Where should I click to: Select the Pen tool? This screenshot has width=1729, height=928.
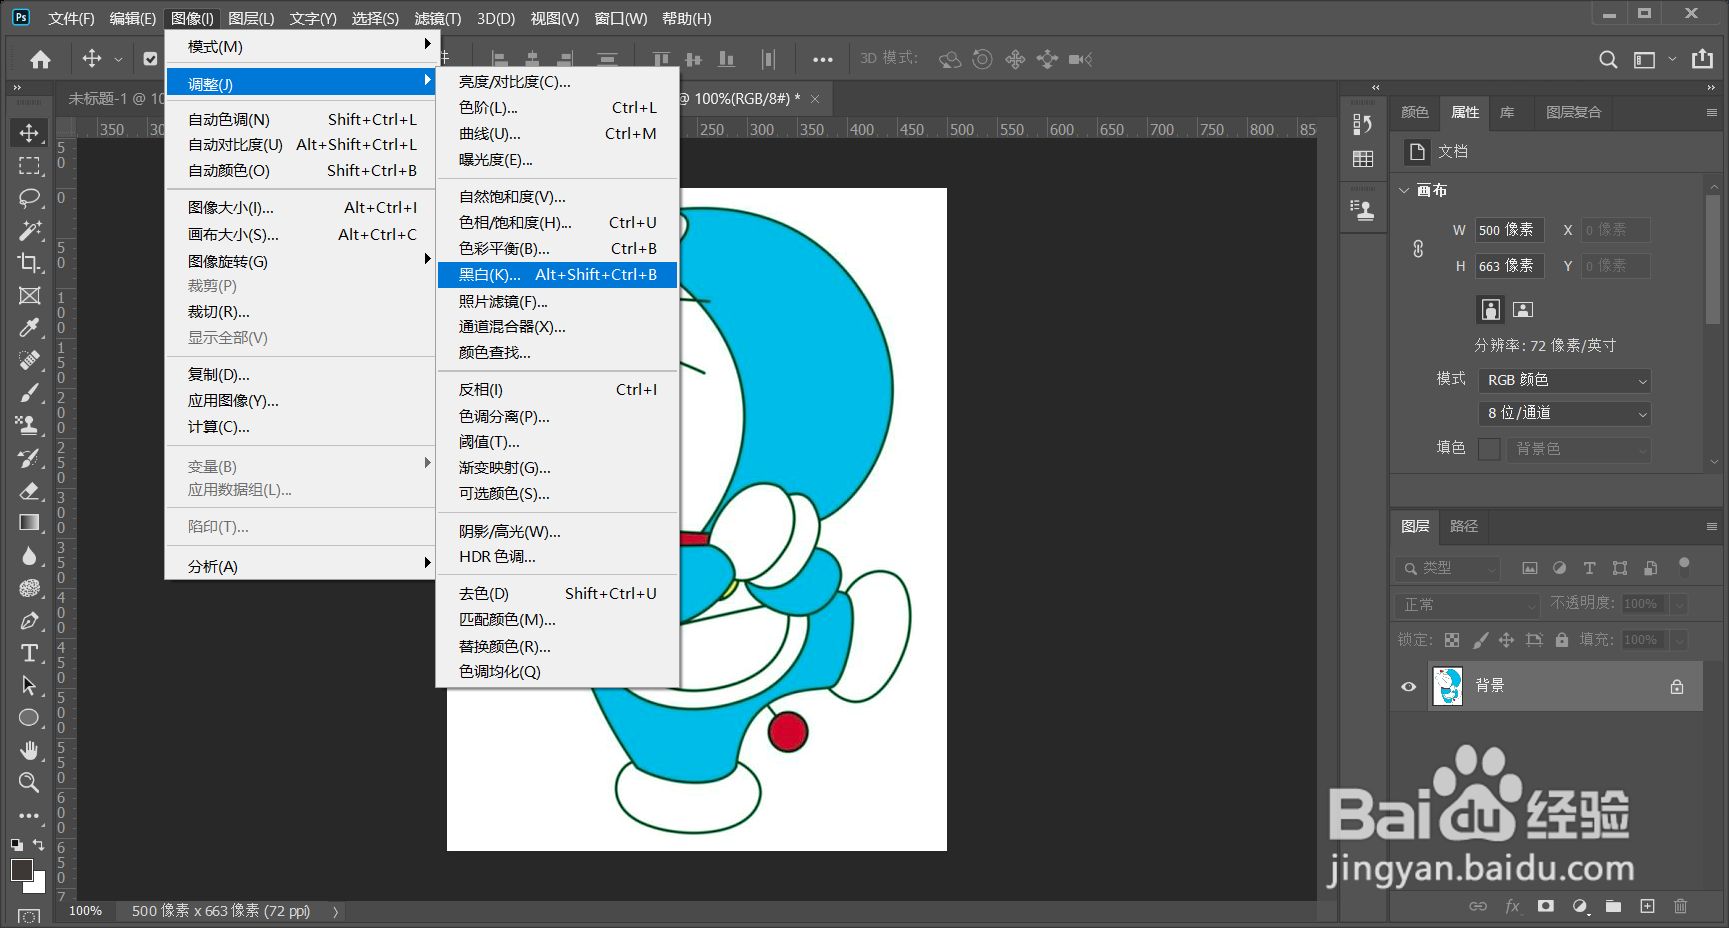(29, 621)
